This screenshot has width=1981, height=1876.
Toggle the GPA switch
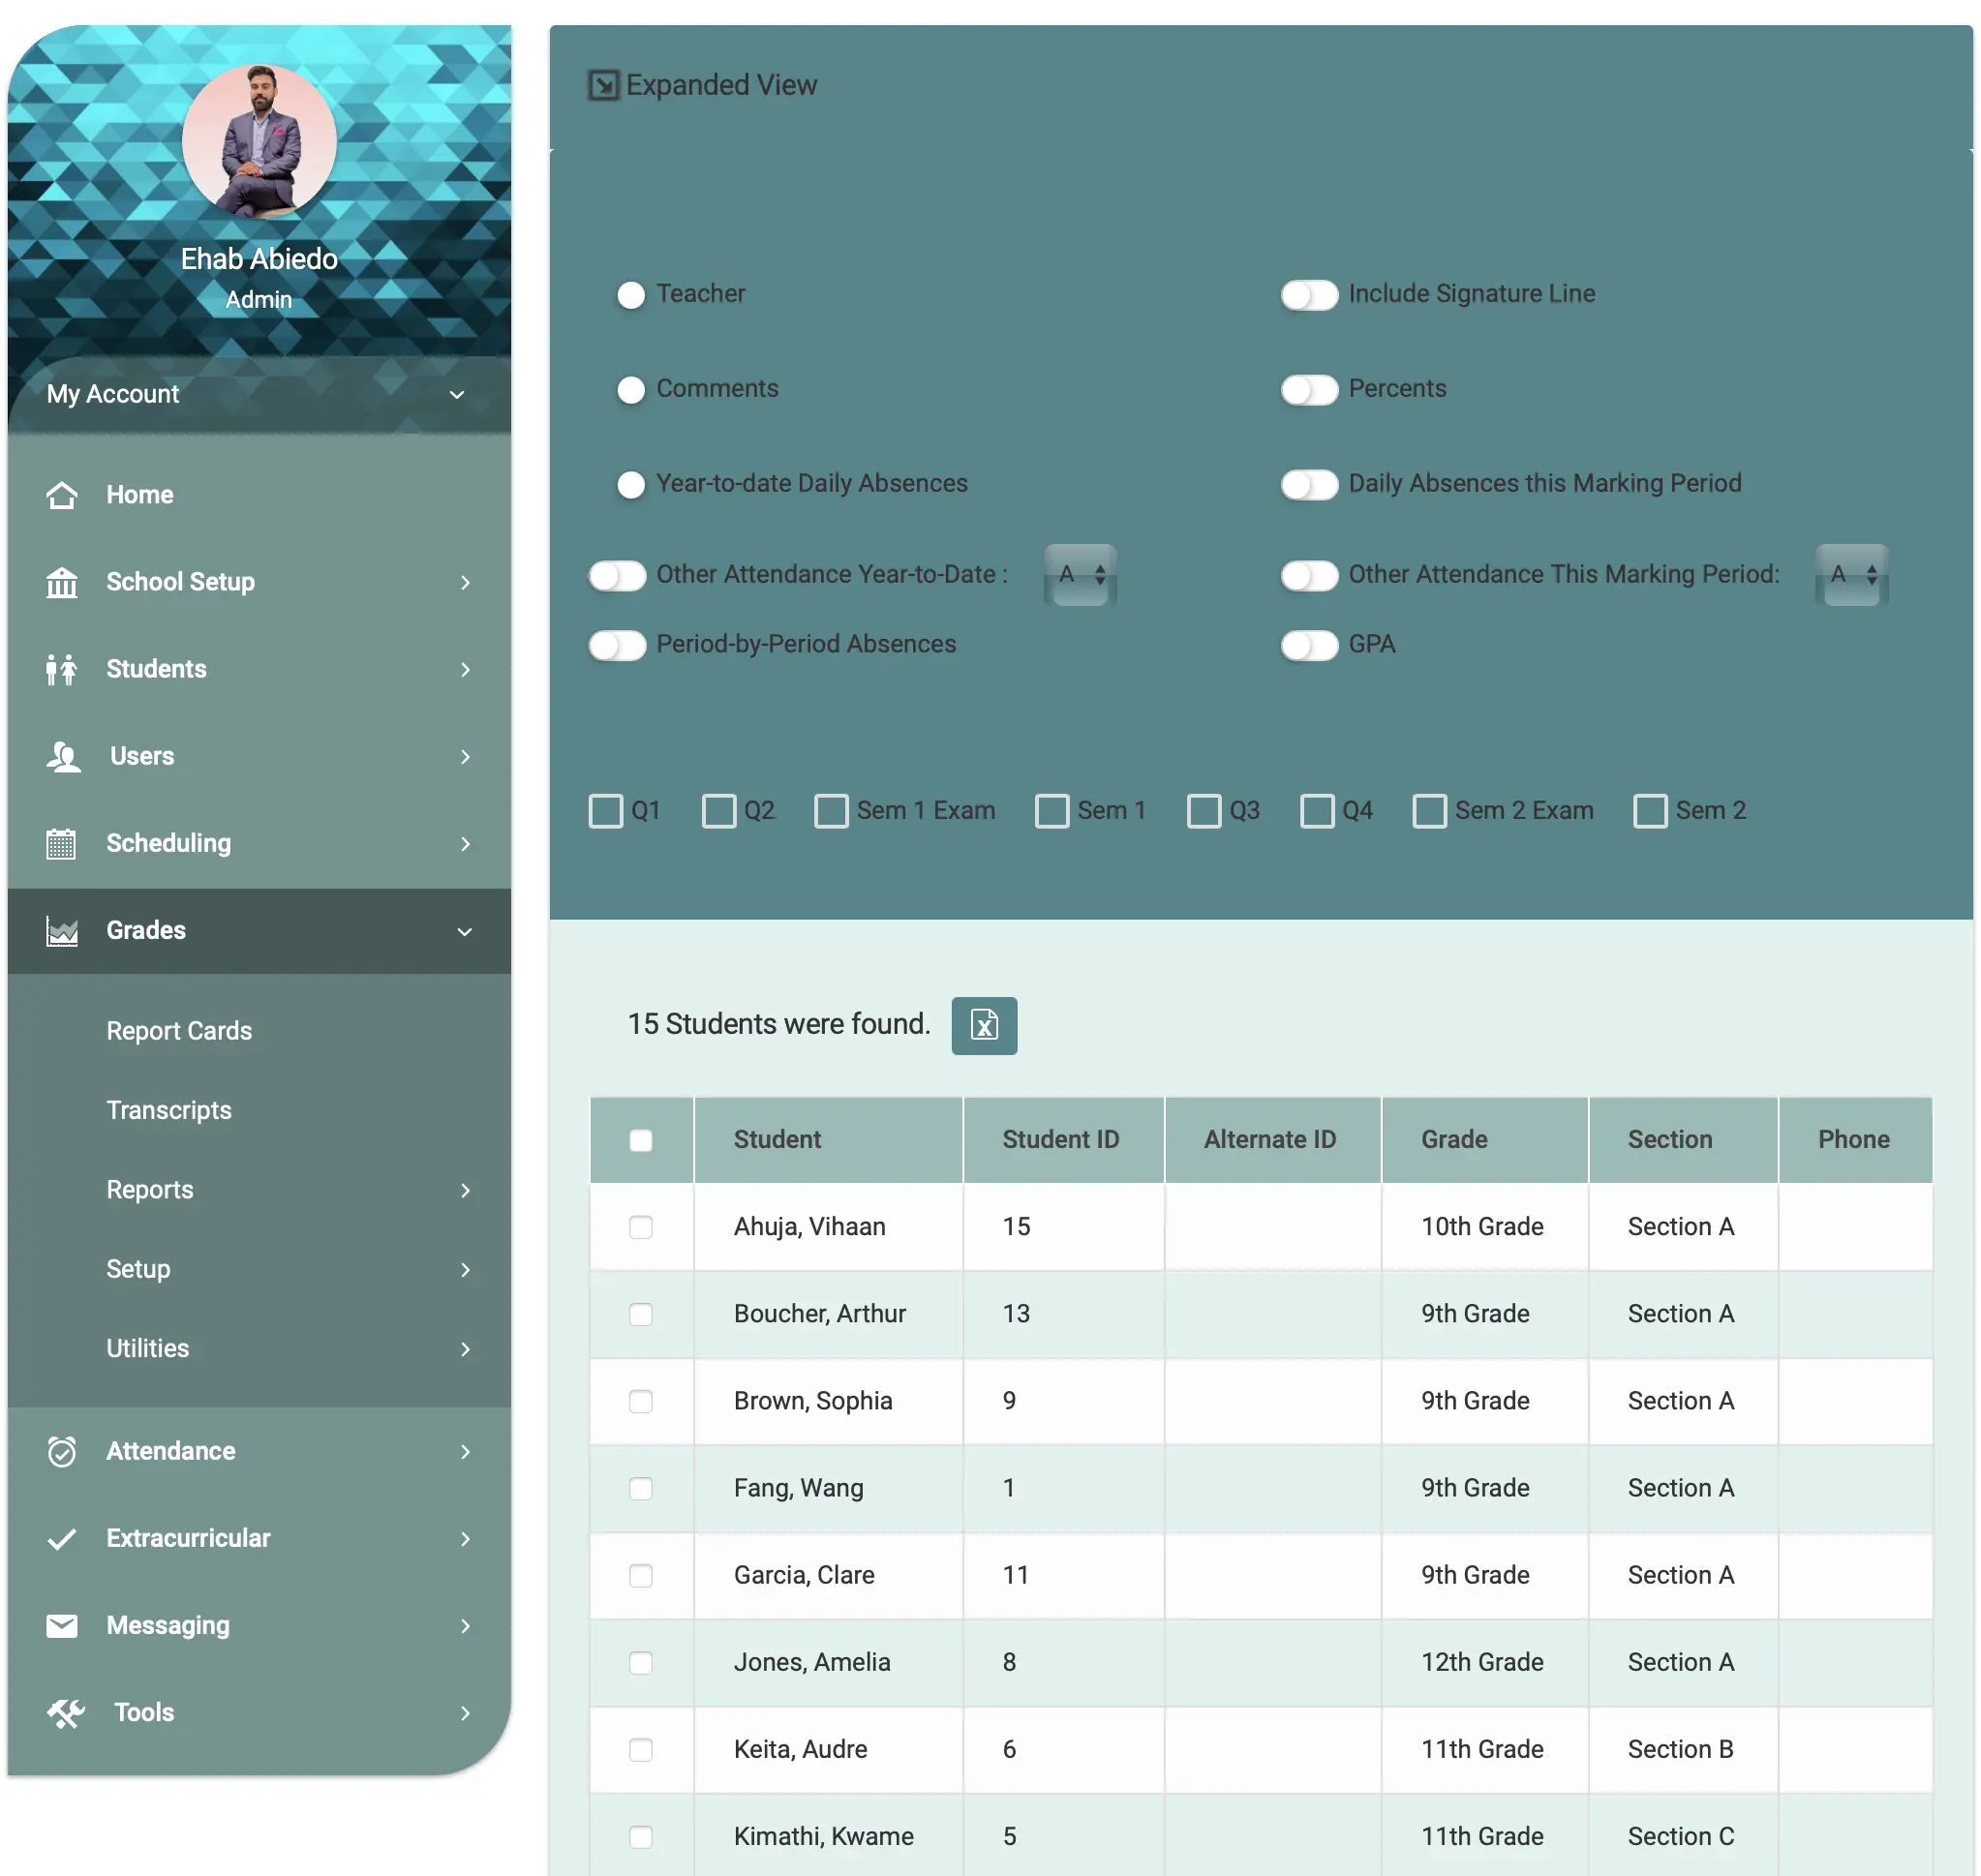click(1308, 645)
